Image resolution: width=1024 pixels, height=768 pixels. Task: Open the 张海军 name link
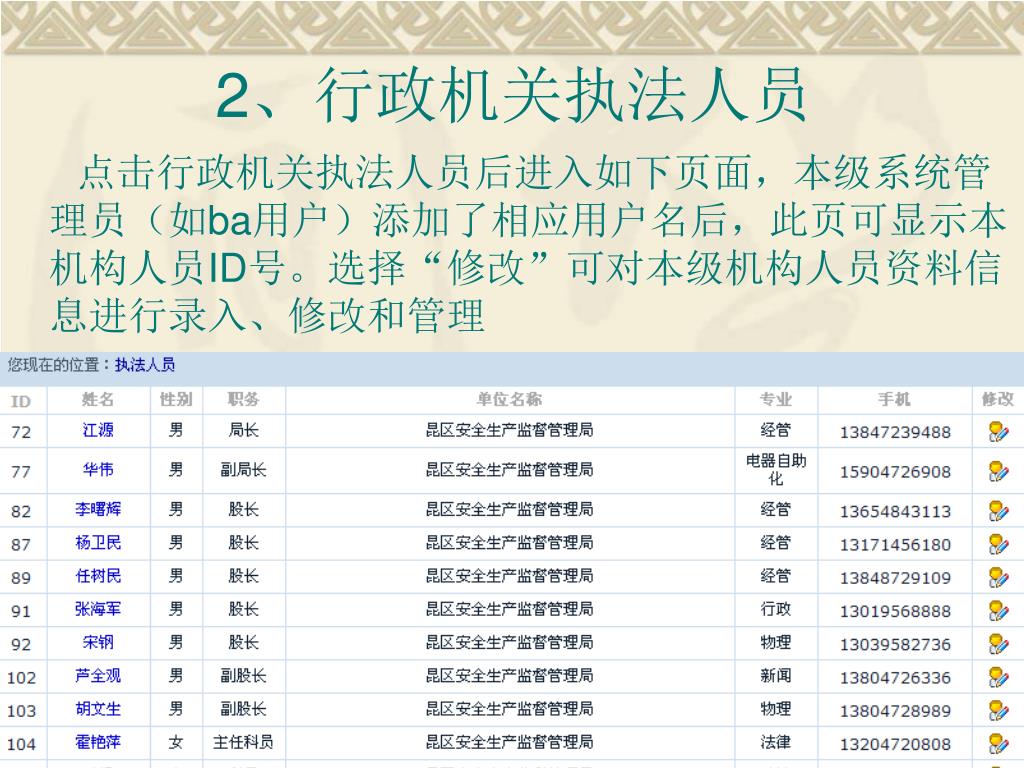pyautogui.click(x=98, y=609)
